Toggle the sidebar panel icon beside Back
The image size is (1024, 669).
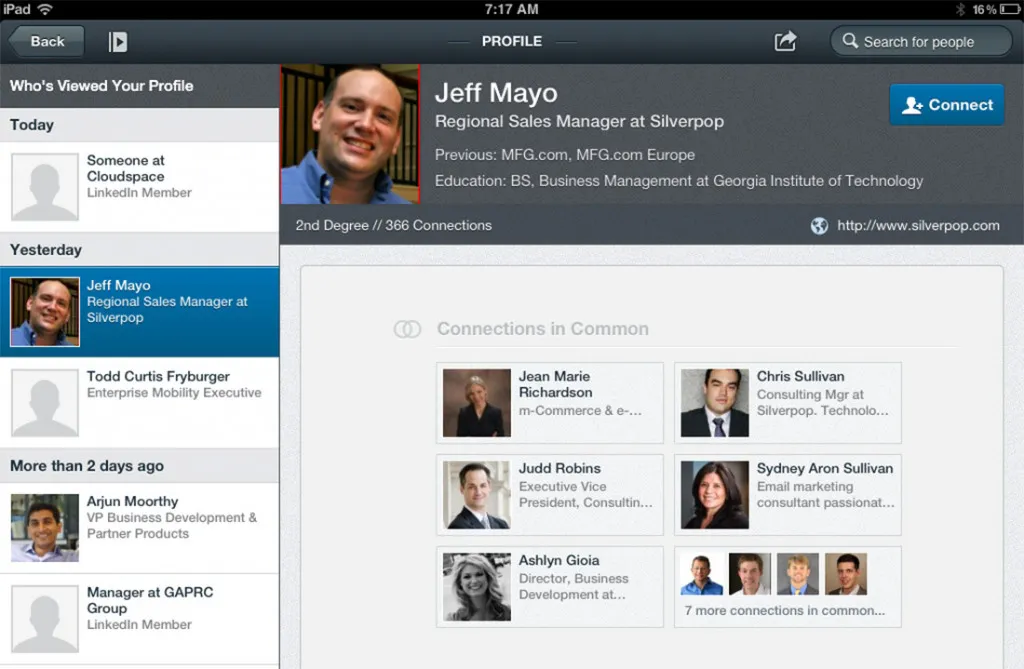[117, 41]
